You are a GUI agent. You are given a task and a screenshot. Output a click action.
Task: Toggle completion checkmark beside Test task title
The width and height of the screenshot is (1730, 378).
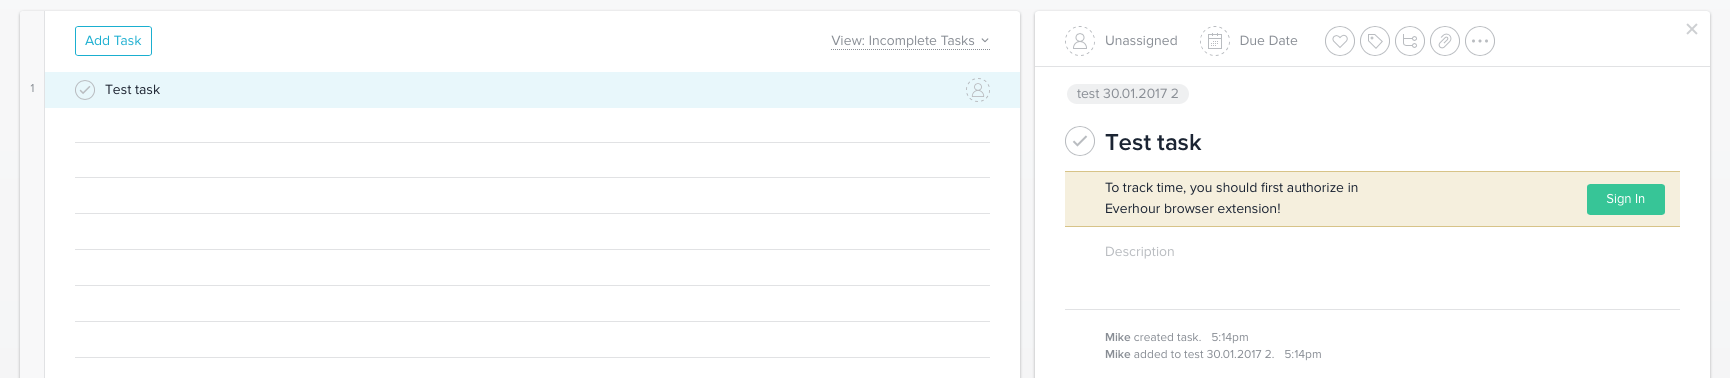(x=1080, y=142)
